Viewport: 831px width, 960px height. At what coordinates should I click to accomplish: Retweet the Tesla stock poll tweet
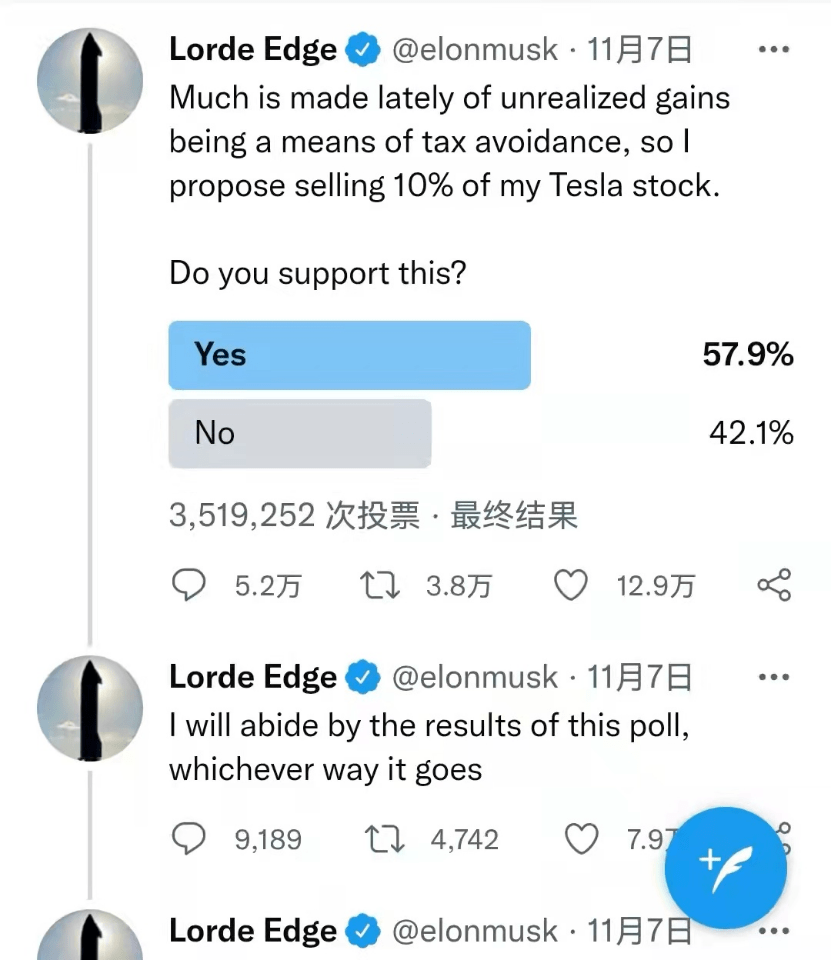[380, 585]
